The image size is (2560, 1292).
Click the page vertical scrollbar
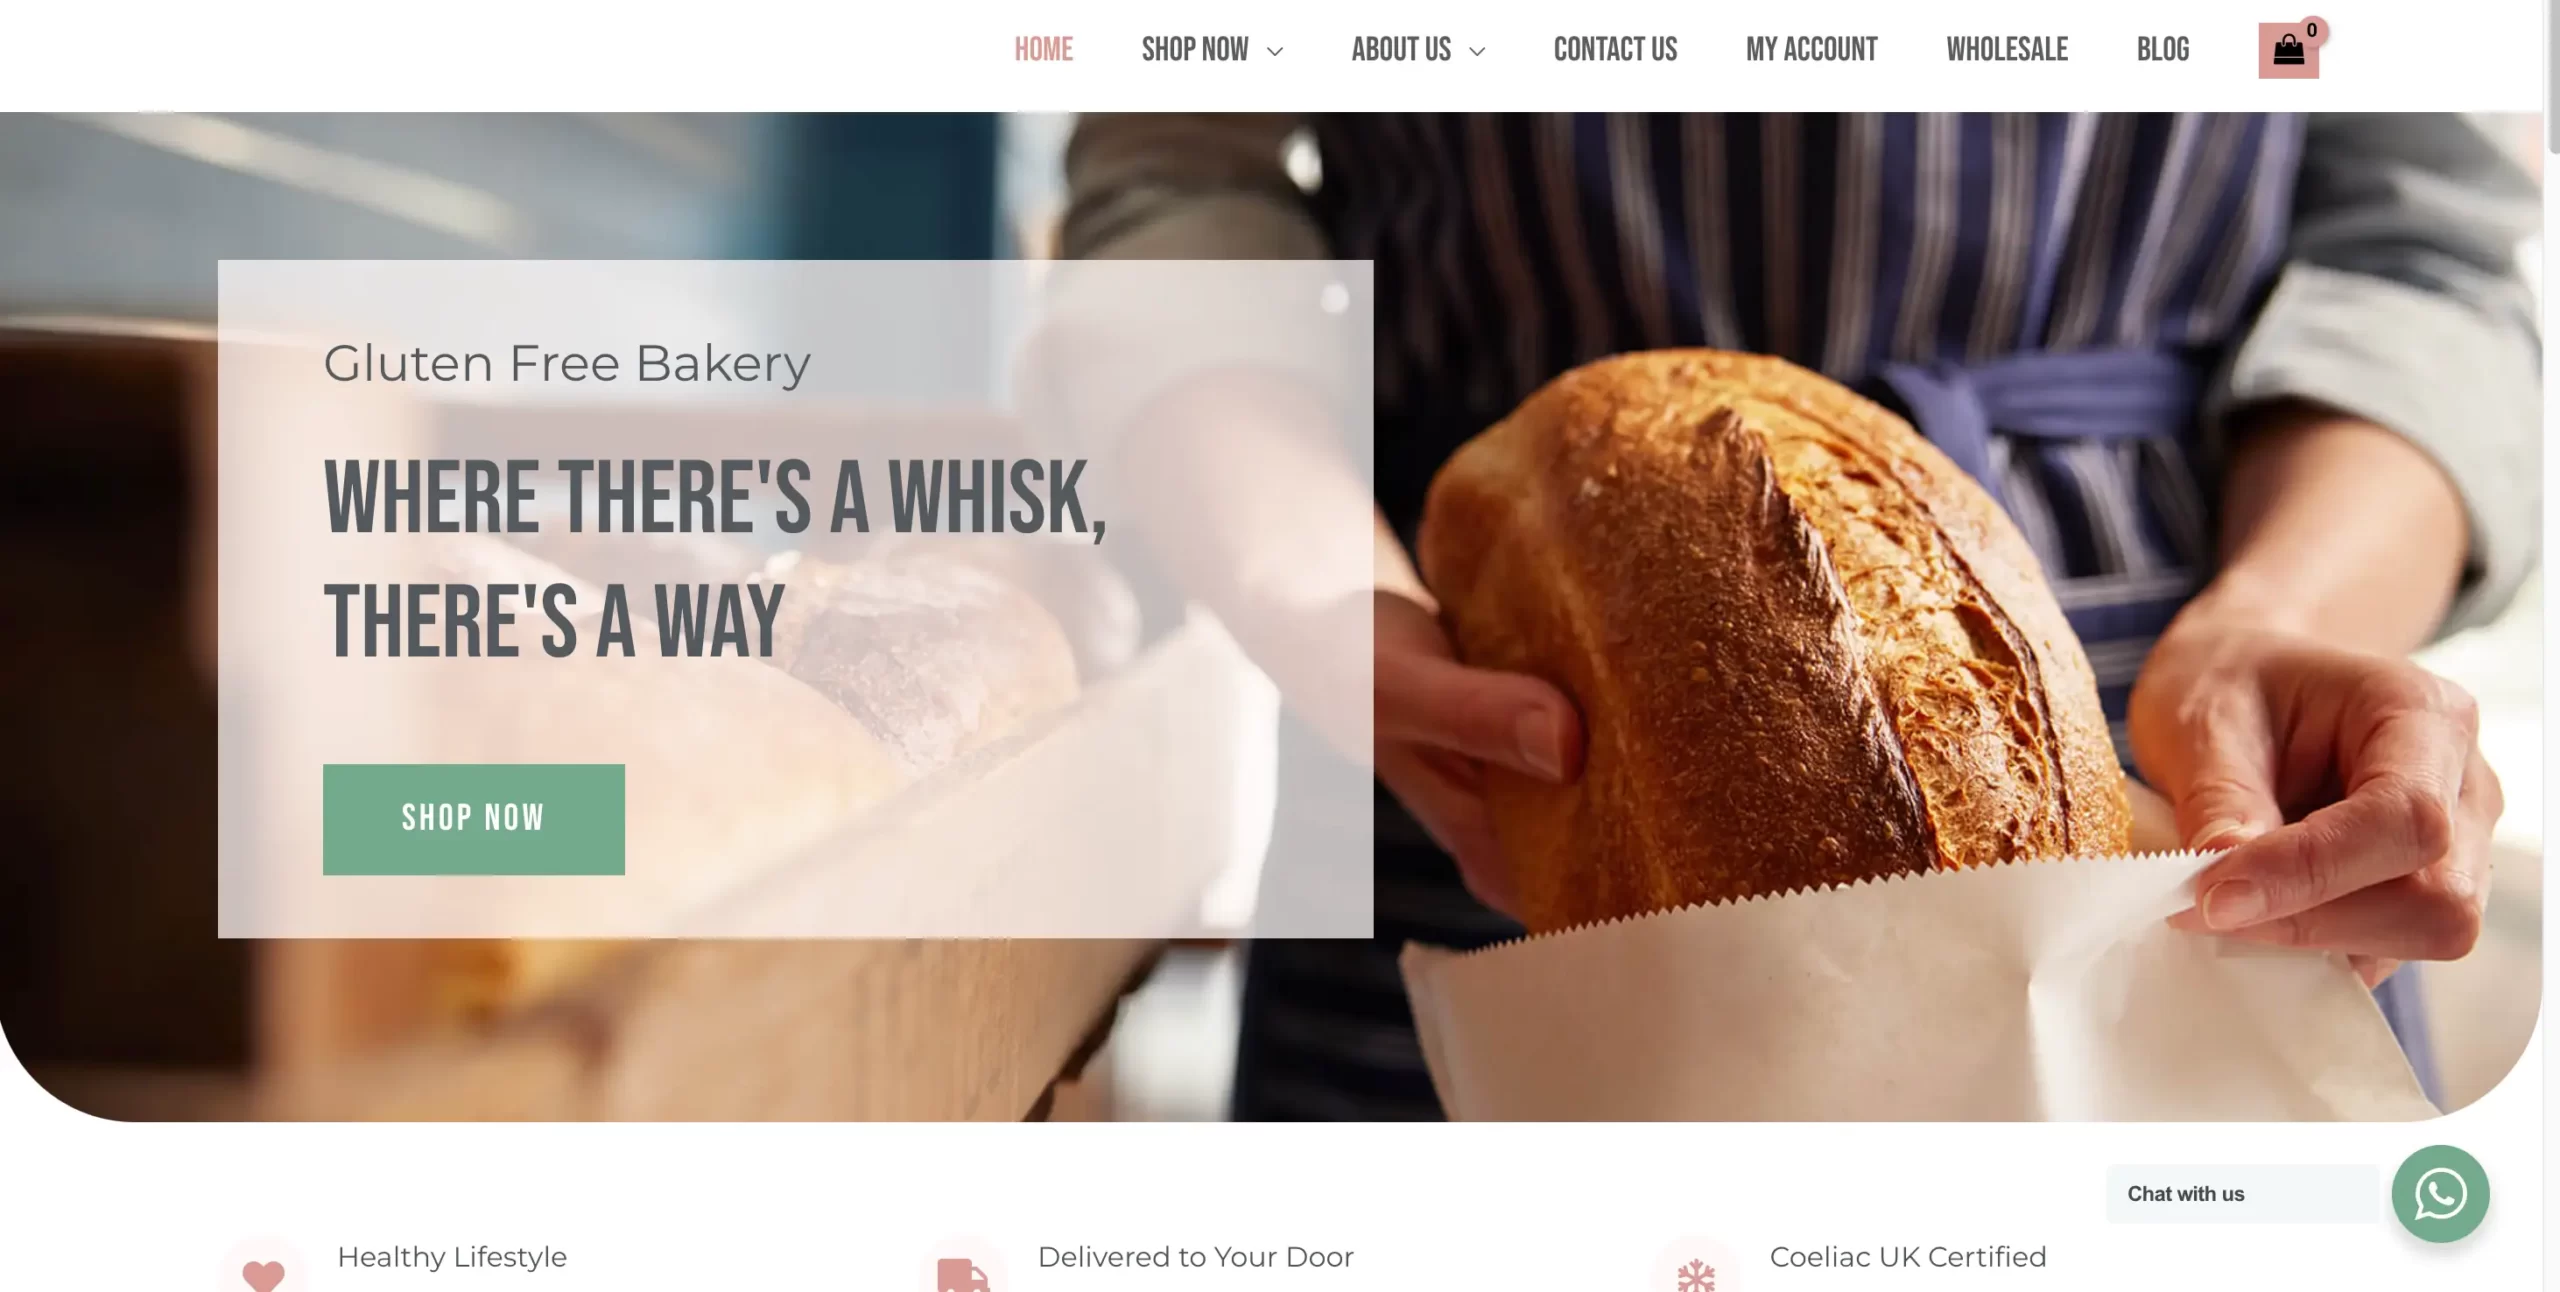(2551, 646)
